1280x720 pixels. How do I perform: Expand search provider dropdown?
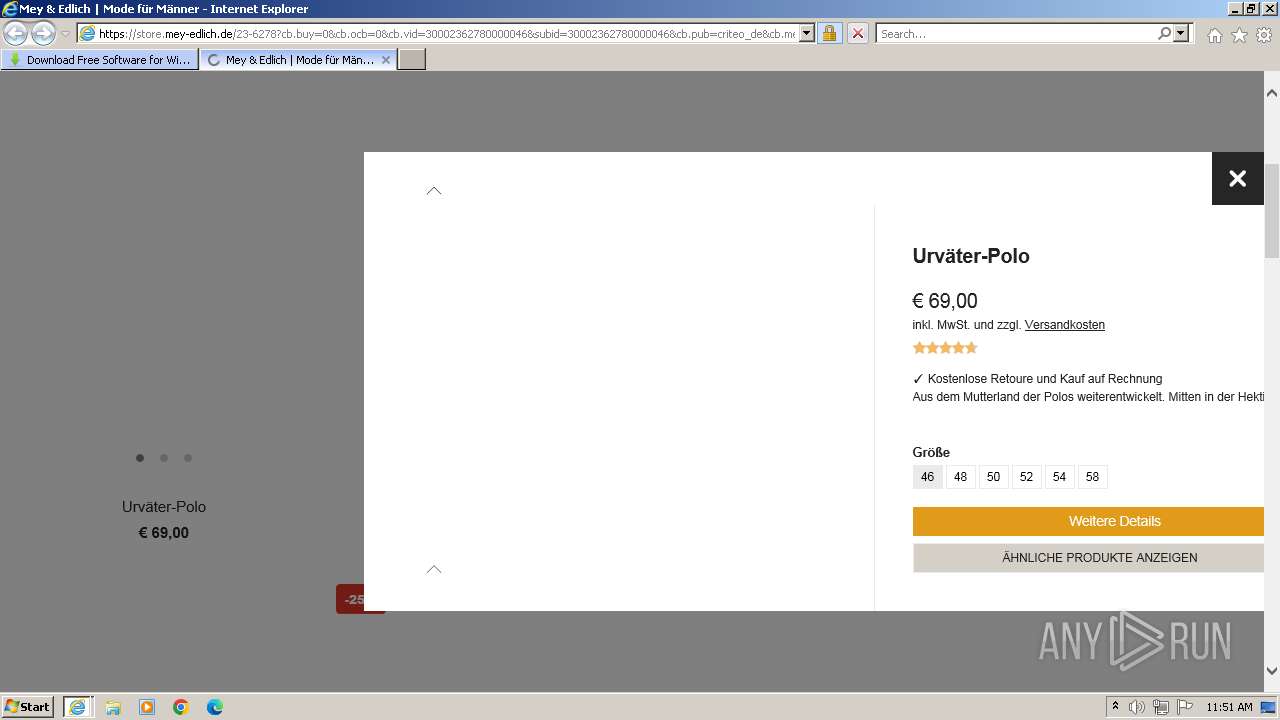pos(1181,33)
